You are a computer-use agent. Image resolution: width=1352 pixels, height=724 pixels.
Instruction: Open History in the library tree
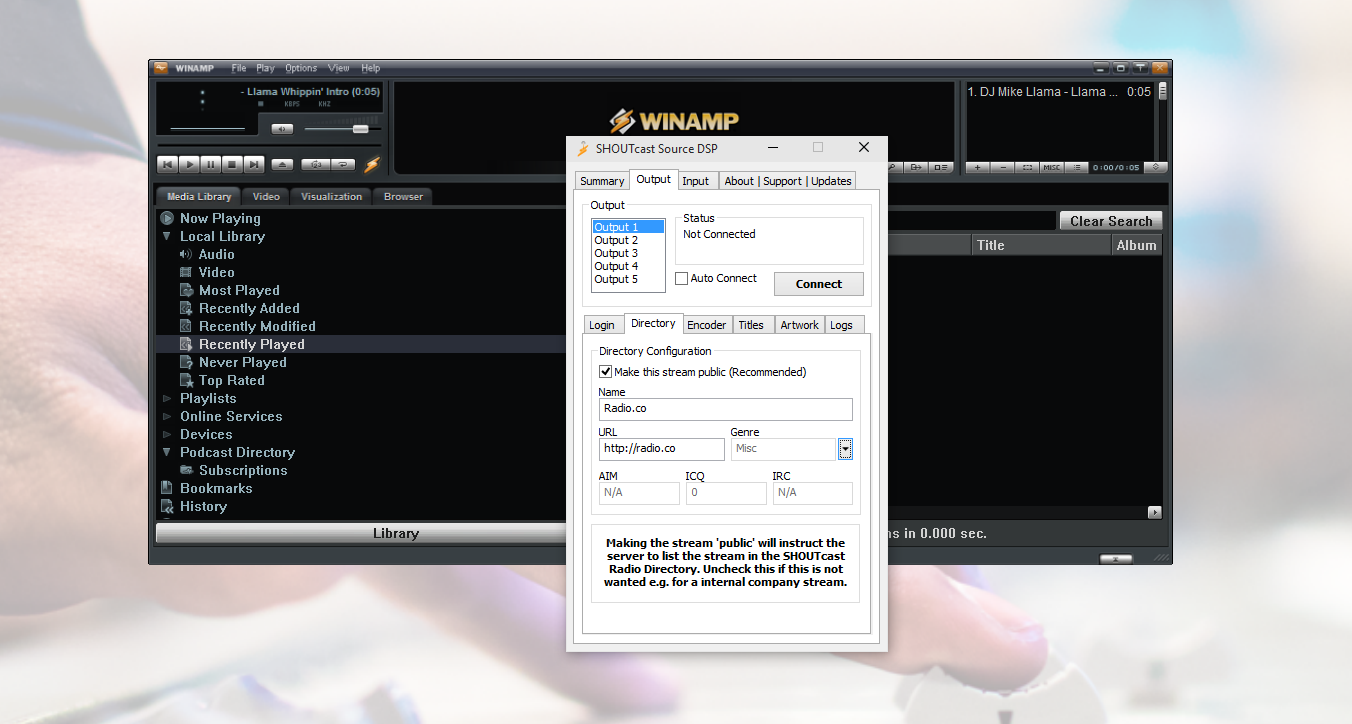(203, 506)
